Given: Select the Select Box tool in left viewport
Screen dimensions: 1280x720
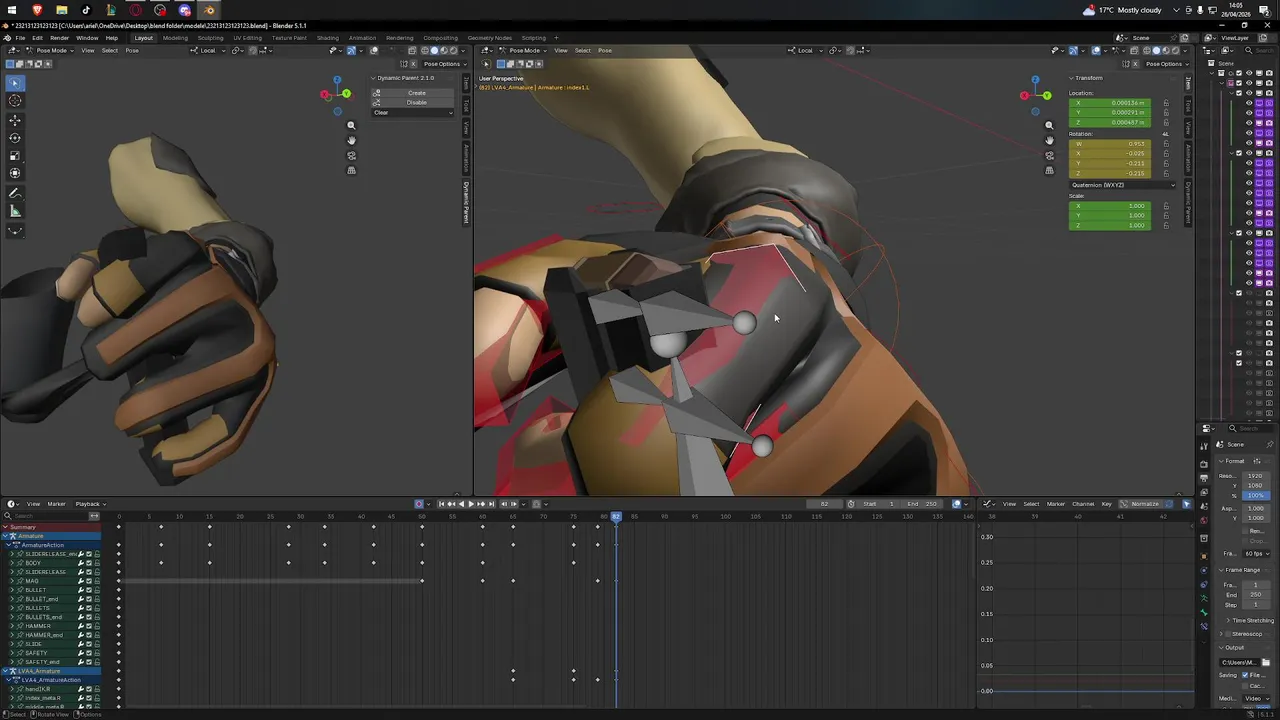Looking at the screenshot, I should coord(15,83).
